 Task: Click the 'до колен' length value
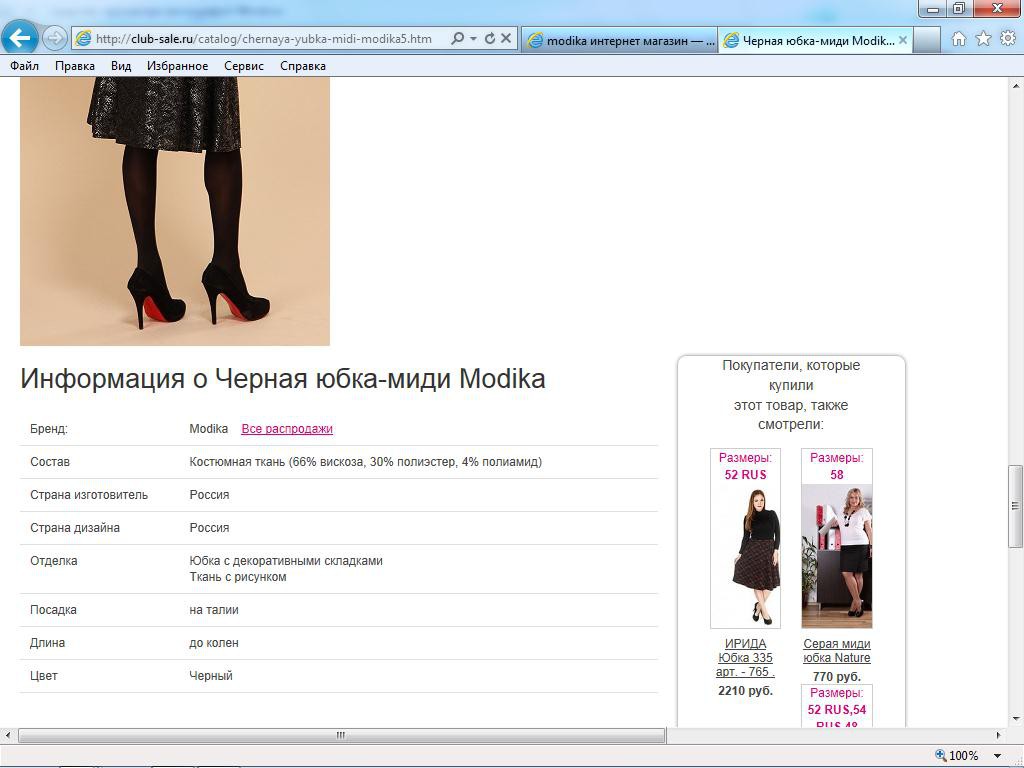tap(214, 643)
